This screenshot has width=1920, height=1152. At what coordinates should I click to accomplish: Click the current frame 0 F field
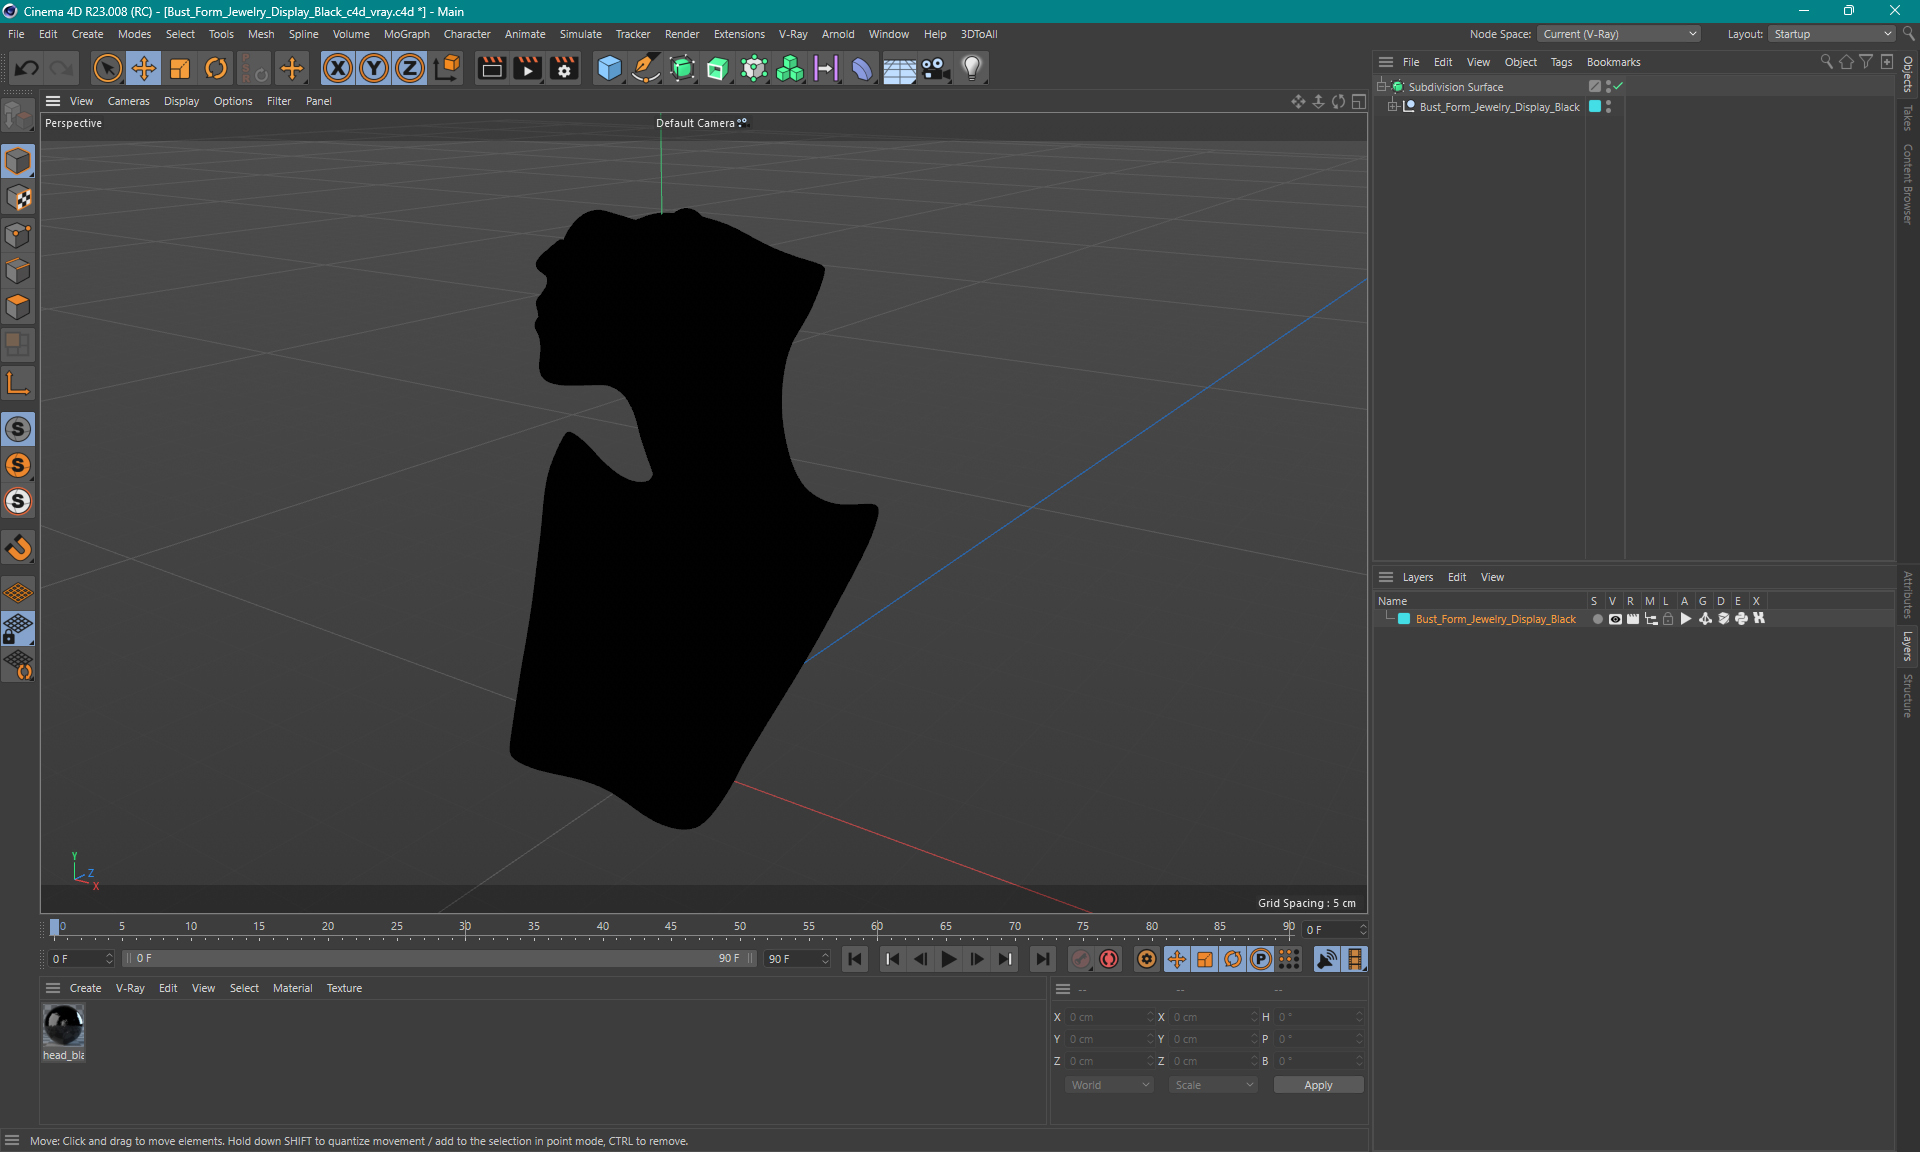tap(82, 959)
